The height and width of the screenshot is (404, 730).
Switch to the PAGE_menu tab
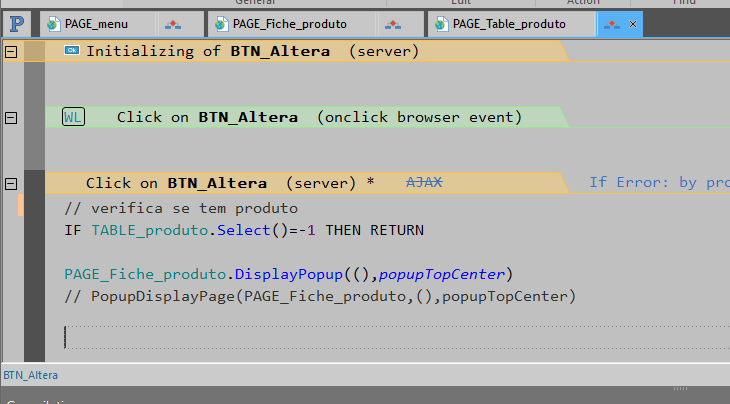coord(97,24)
